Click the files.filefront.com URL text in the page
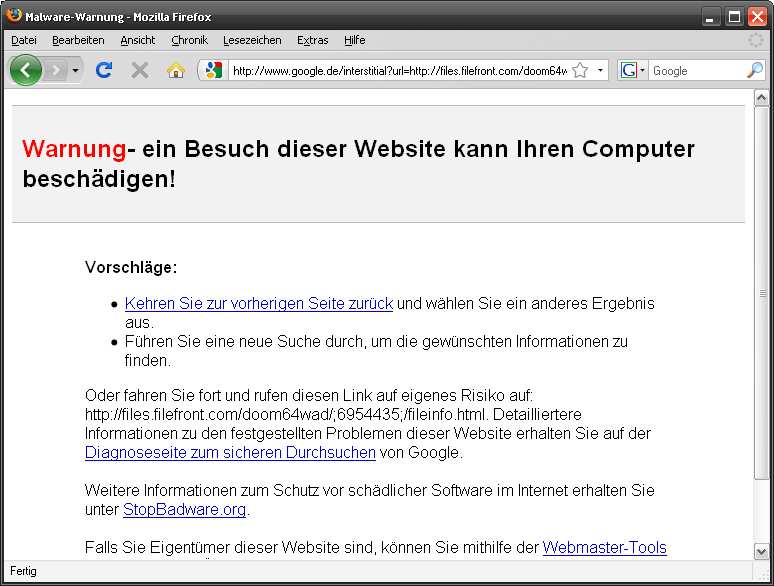The height and width of the screenshot is (586, 774). [x=284, y=414]
